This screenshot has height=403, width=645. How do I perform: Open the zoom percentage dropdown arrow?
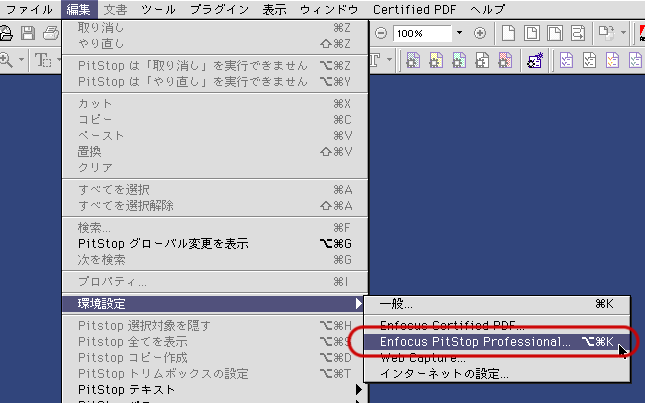click(x=459, y=33)
